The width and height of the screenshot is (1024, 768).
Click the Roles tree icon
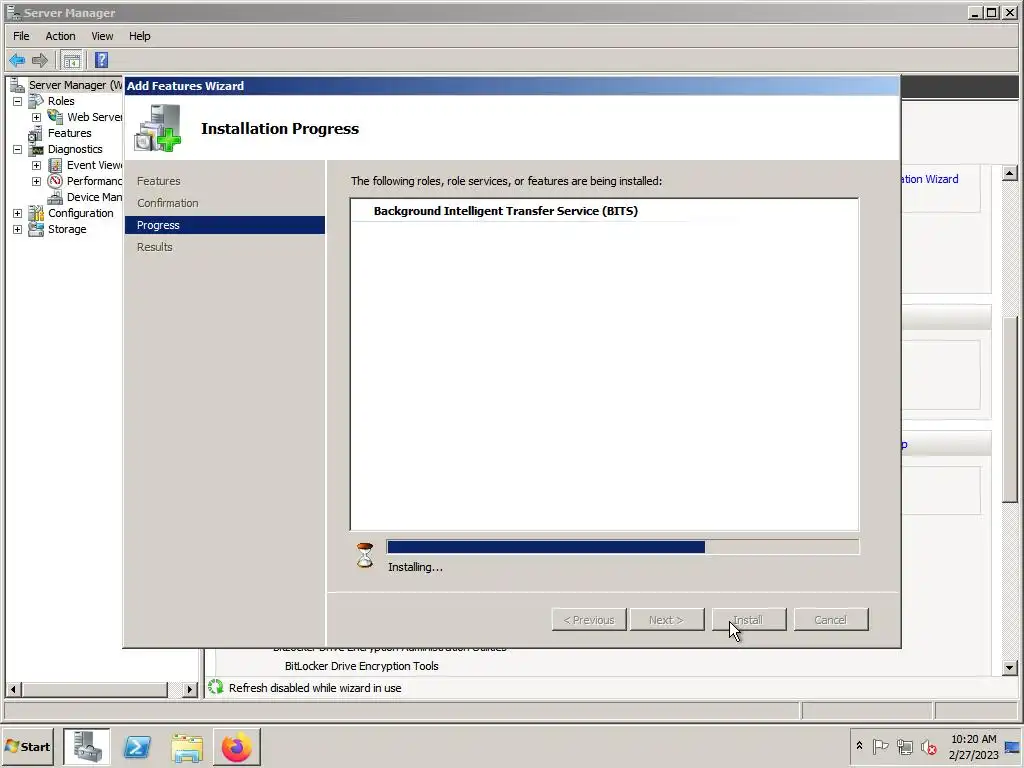coord(37,101)
